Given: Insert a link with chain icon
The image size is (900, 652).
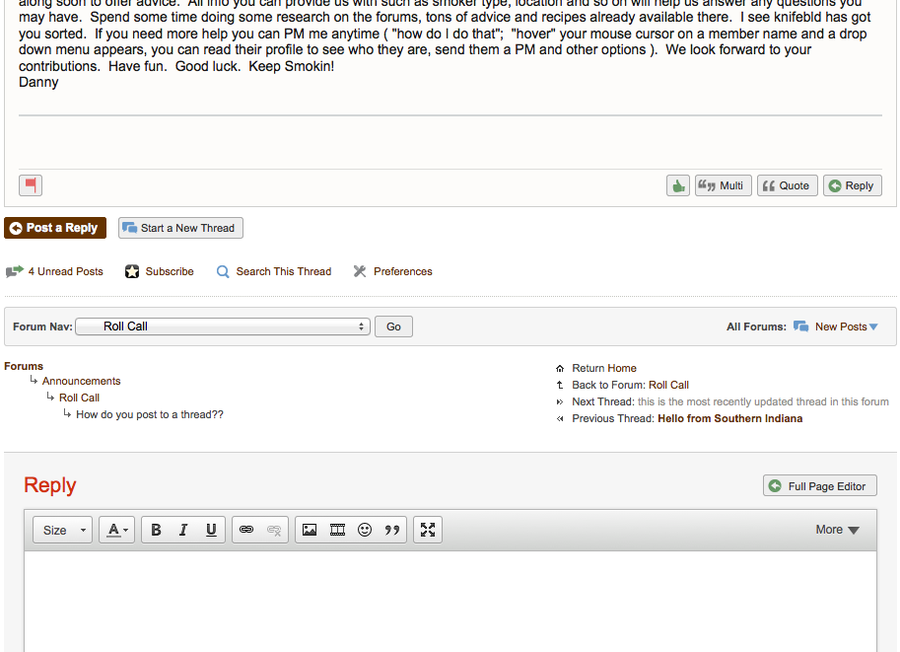Looking at the screenshot, I should point(246,530).
